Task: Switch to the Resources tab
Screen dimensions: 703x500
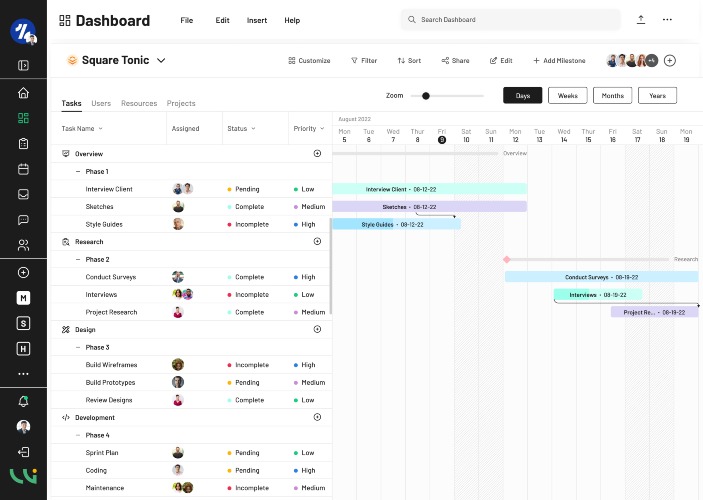Action: pos(139,103)
